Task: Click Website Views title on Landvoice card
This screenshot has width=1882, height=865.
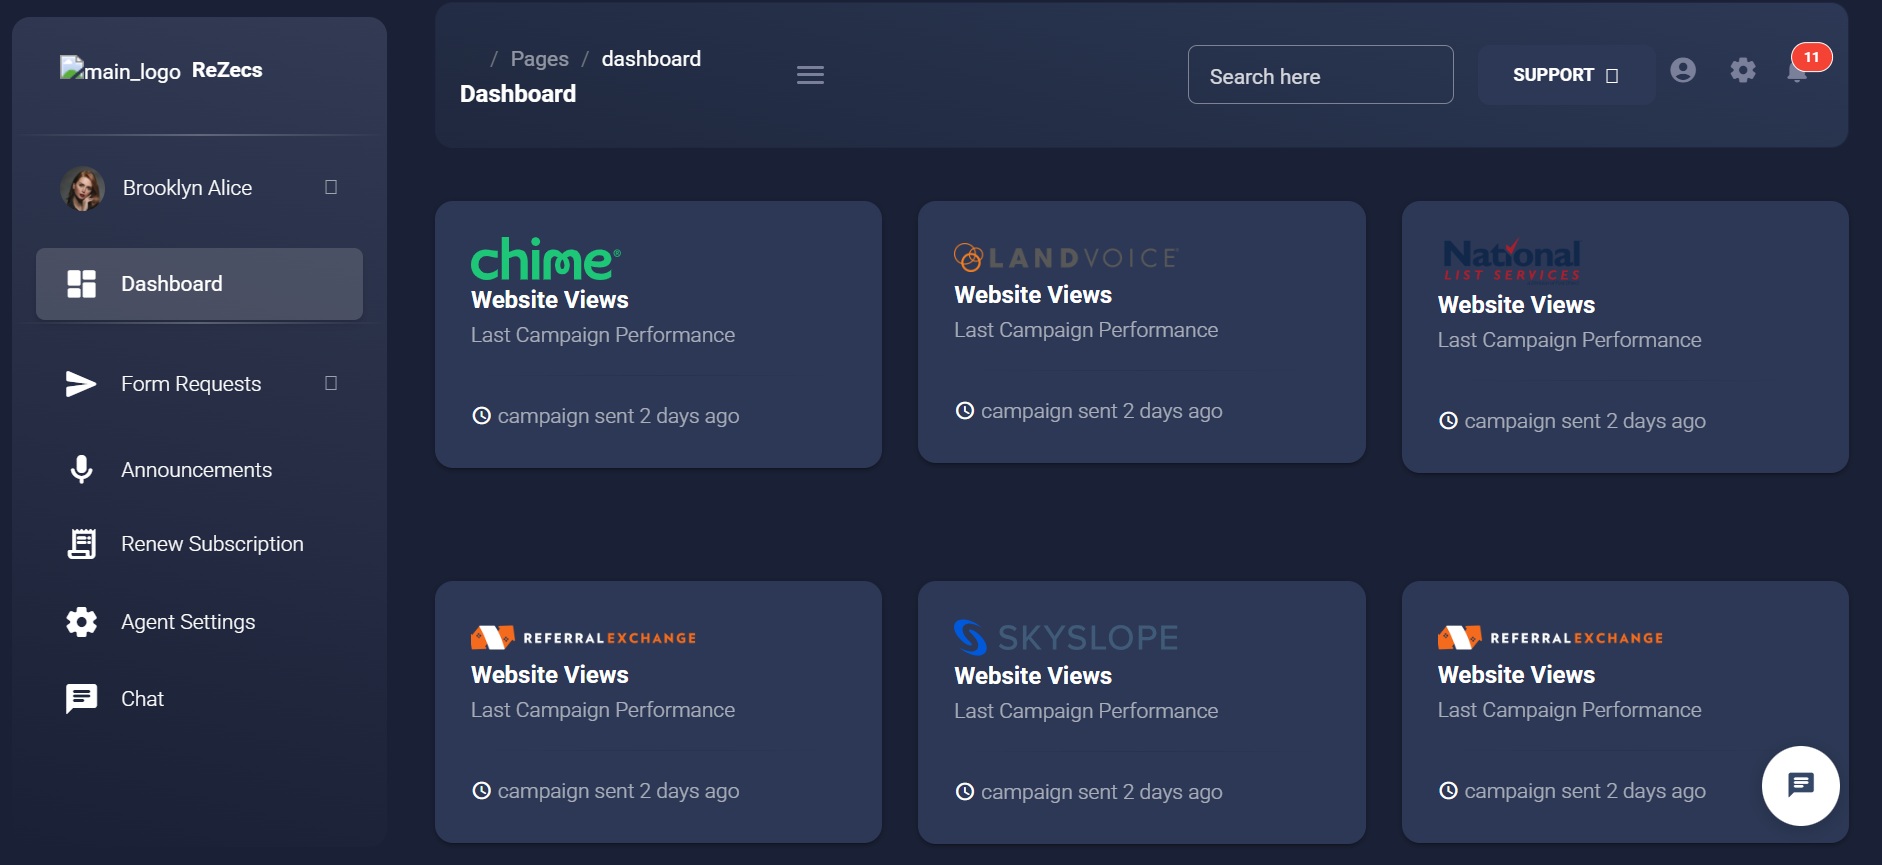Action: (1033, 295)
